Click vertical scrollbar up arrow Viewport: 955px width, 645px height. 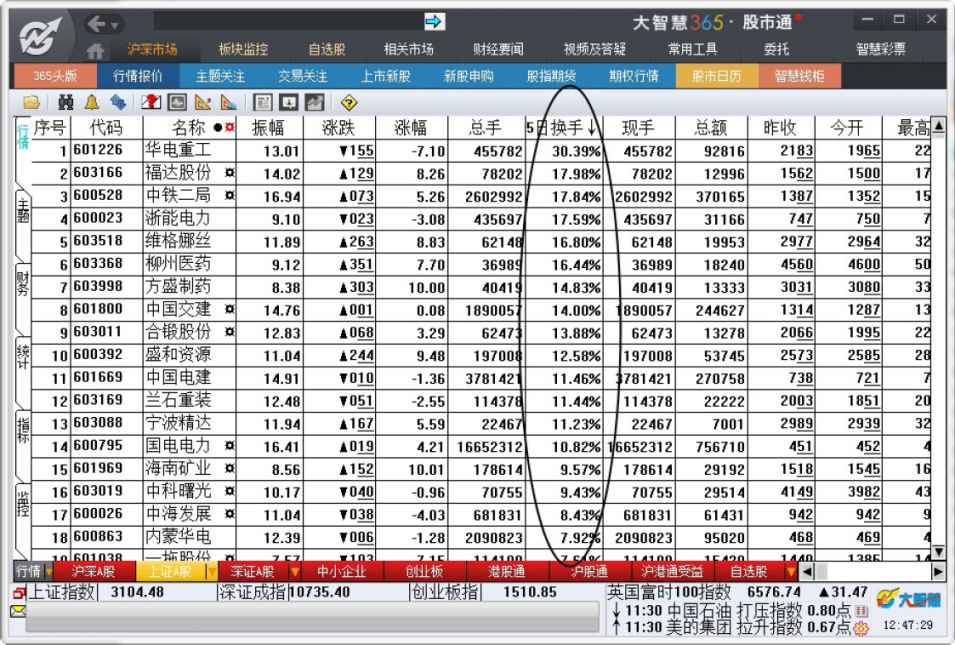[x=939, y=126]
